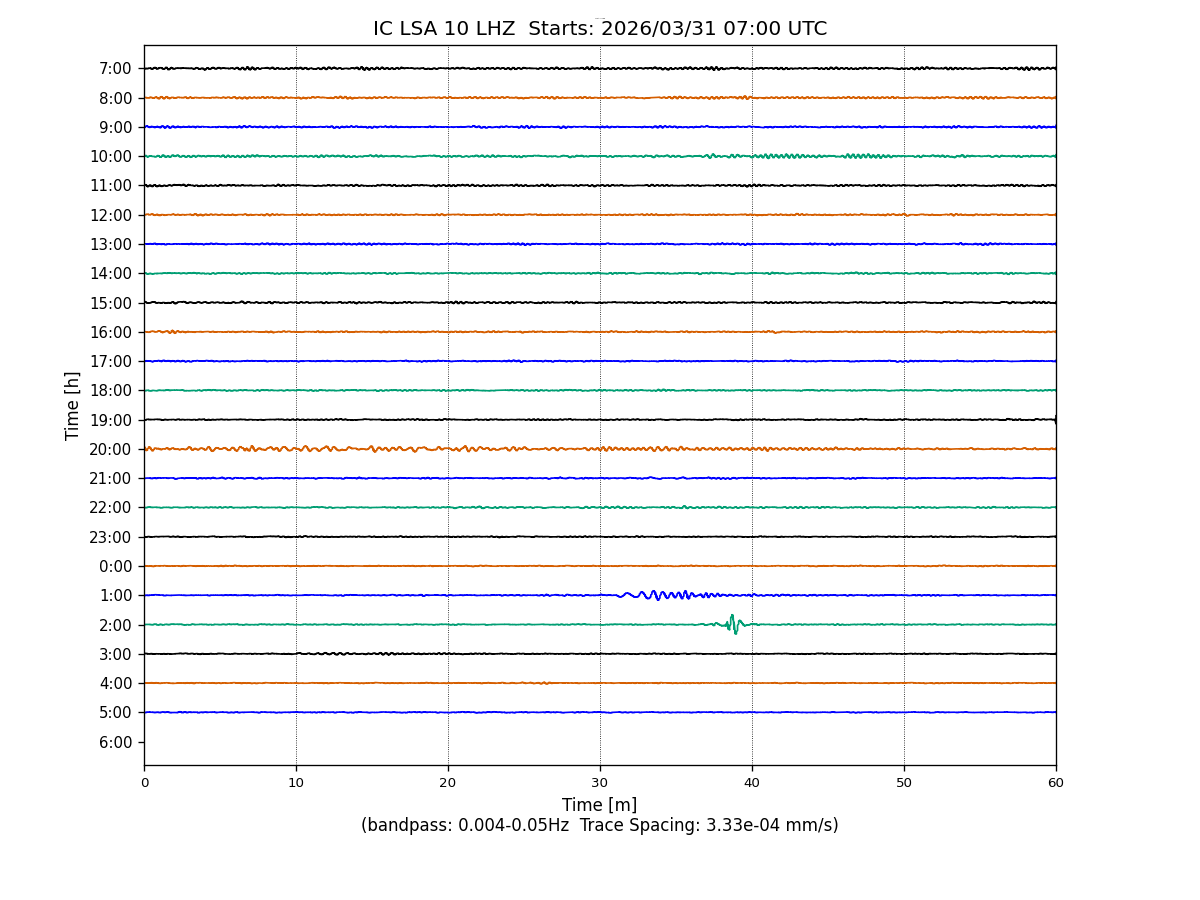This screenshot has height=900, width=1200.
Task: Click the green oscillation burst on 10:00 trace
Action: 780,156
